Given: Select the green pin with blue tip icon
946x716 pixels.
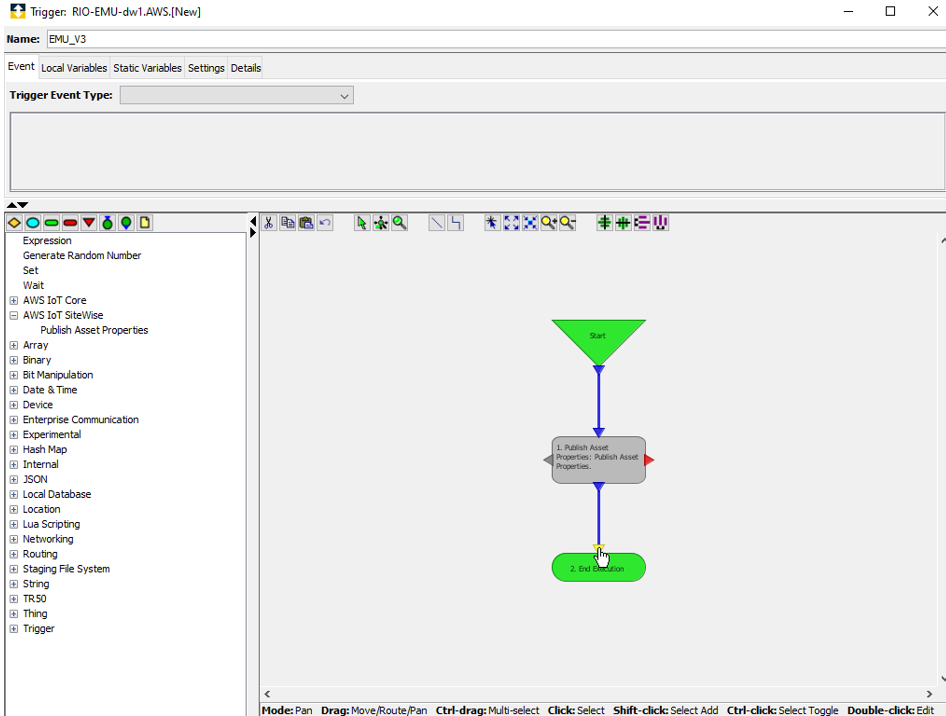Looking at the screenshot, I should click(126, 223).
